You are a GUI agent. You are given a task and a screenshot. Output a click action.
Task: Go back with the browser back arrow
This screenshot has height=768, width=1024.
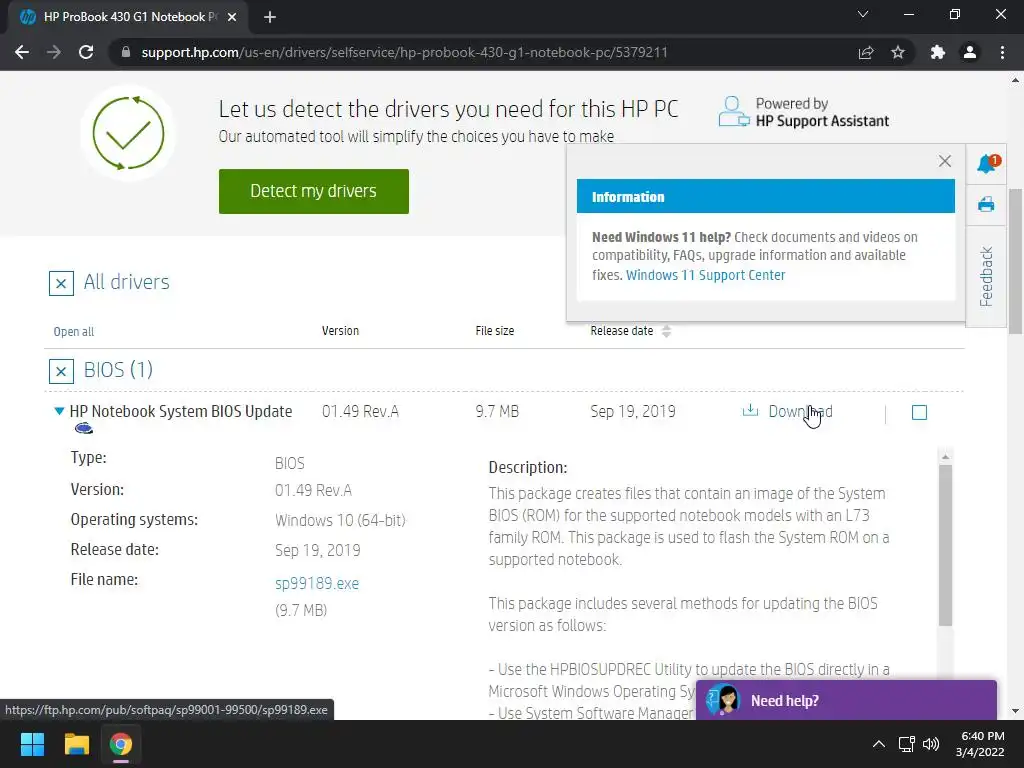[x=22, y=52]
